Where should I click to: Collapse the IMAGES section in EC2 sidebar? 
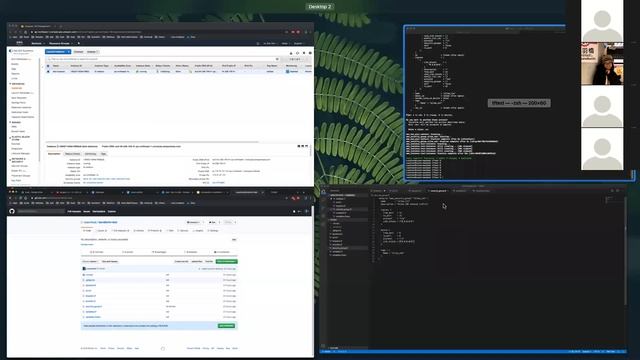click(x=11, y=122)
